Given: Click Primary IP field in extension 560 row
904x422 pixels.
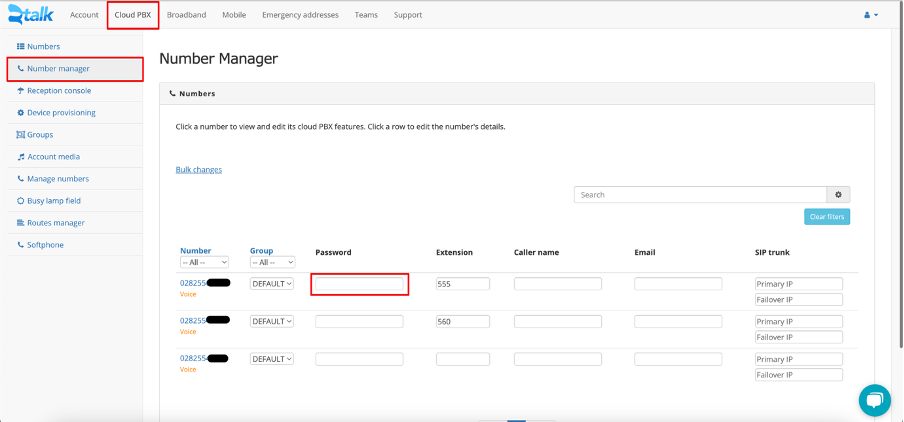Looking at the screenshot, I should (x=799, y=321).
